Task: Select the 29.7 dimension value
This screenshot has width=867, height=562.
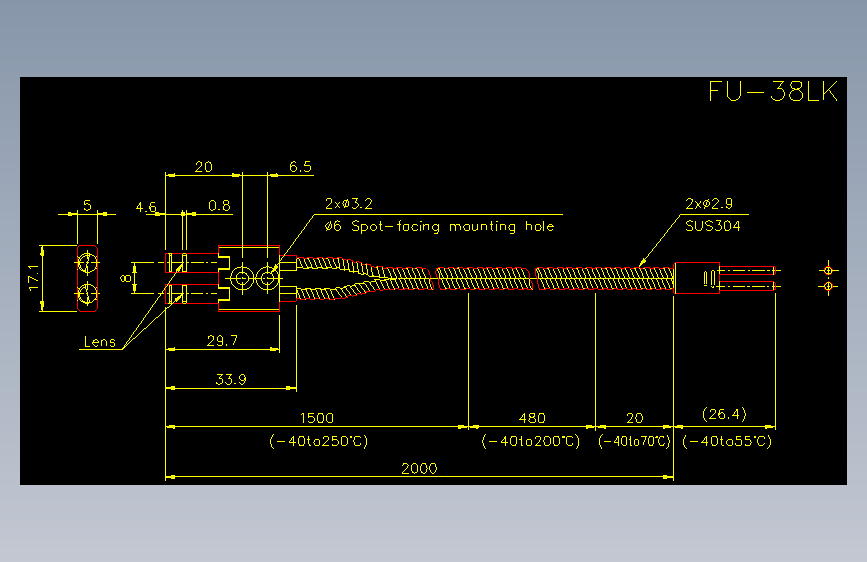Action: coord(222,341)
